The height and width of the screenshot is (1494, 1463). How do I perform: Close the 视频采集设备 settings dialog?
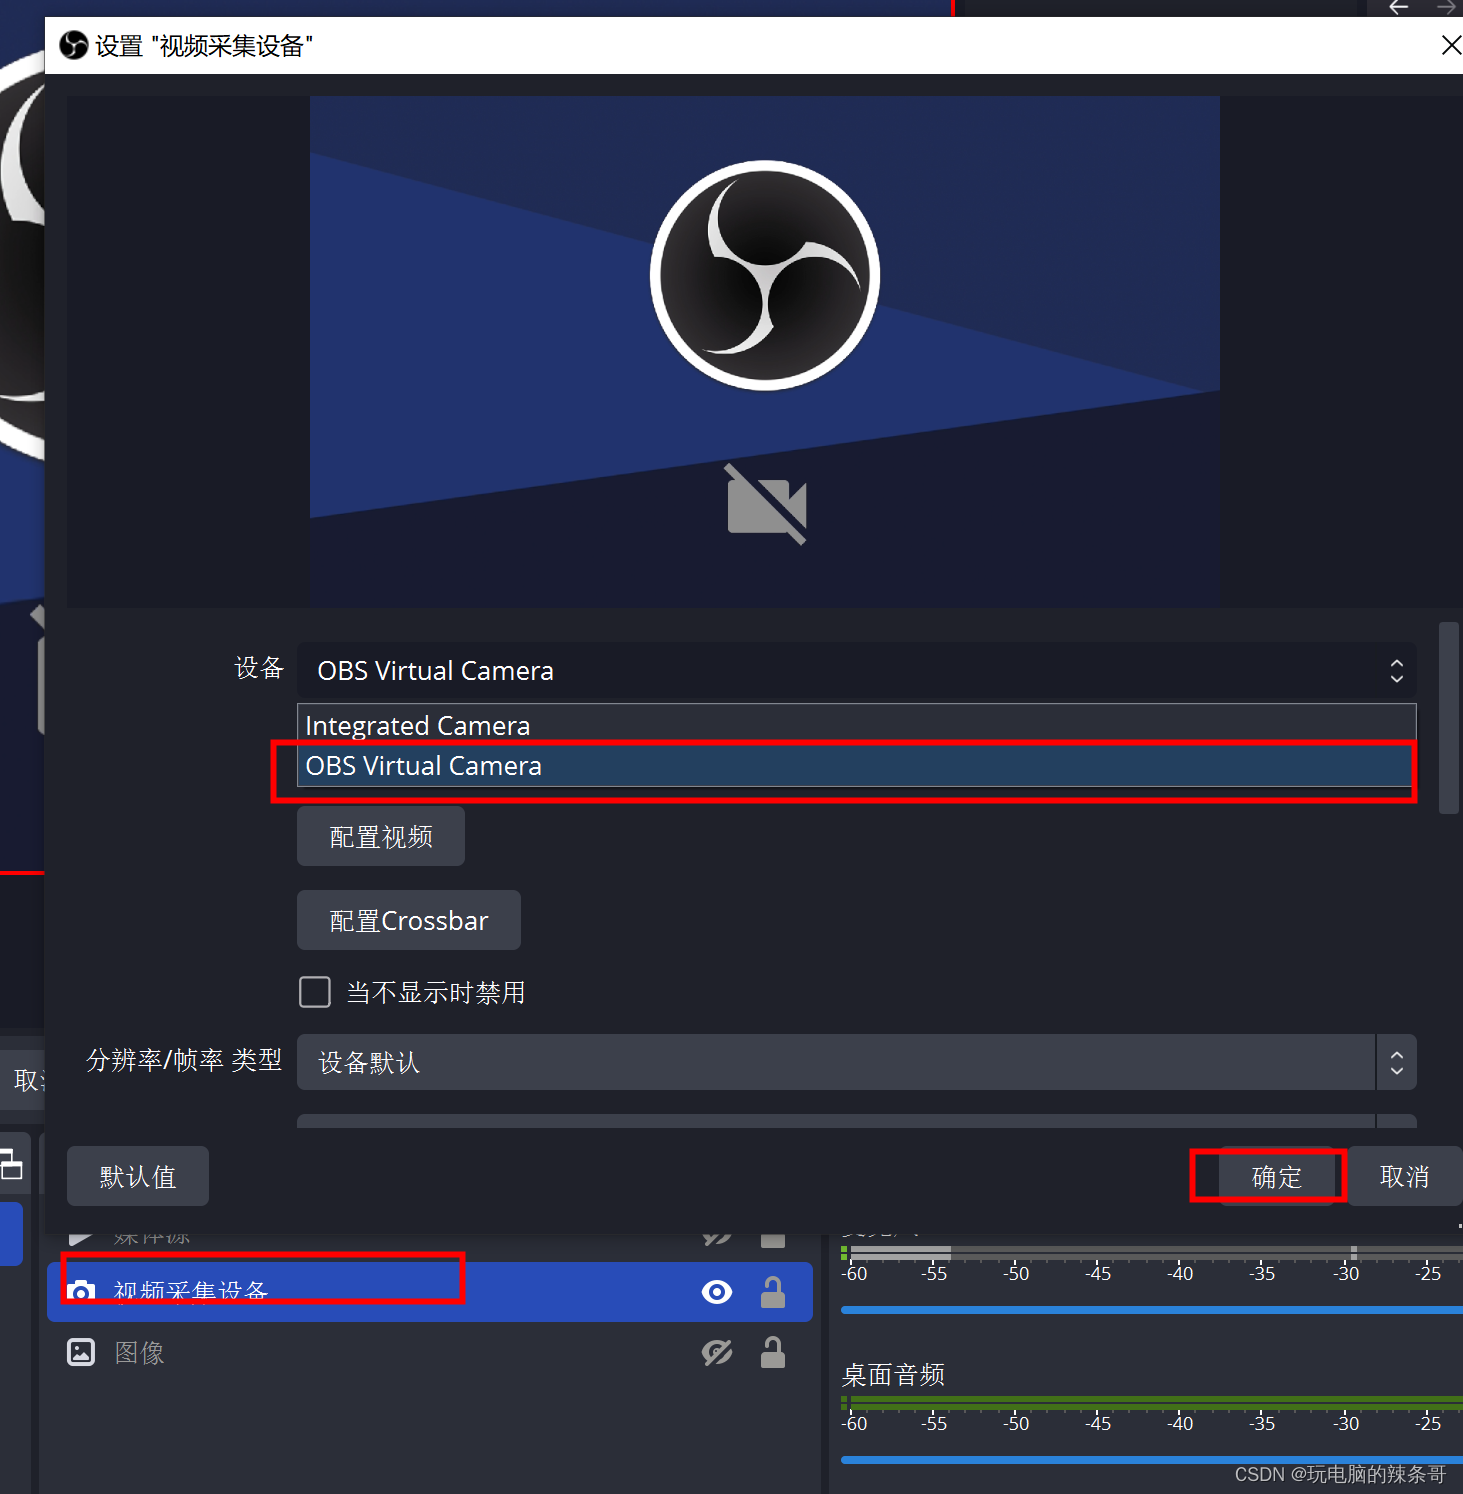[1451, 45]
